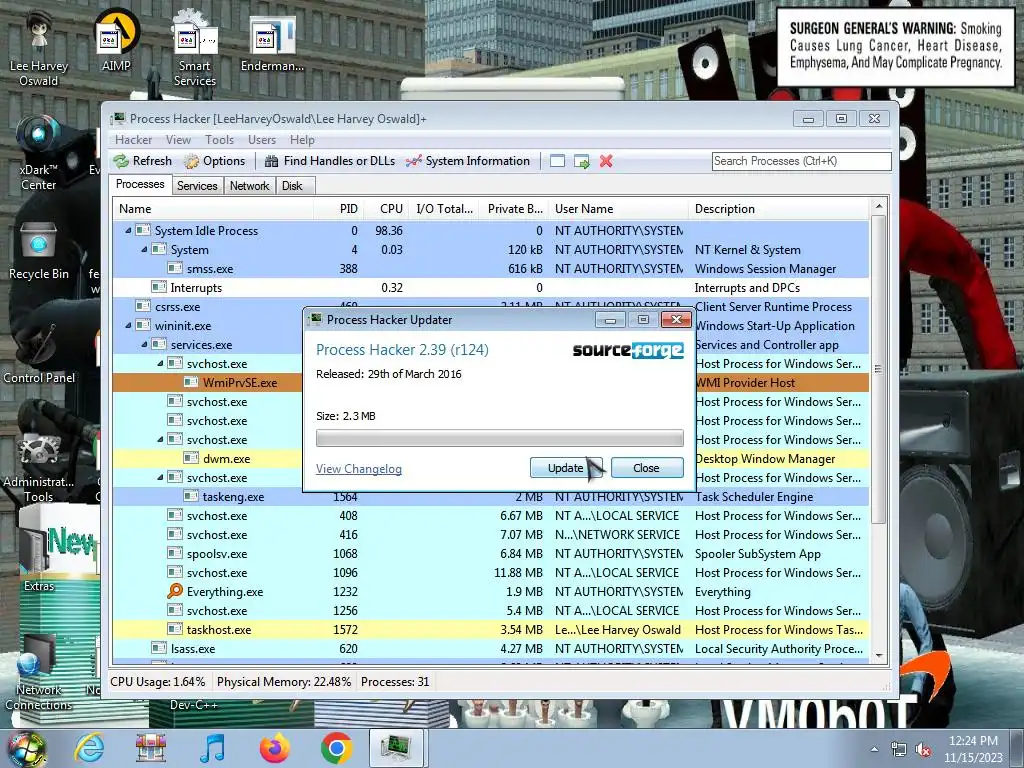Open the Windows Start menu

(x=25, y=748)
